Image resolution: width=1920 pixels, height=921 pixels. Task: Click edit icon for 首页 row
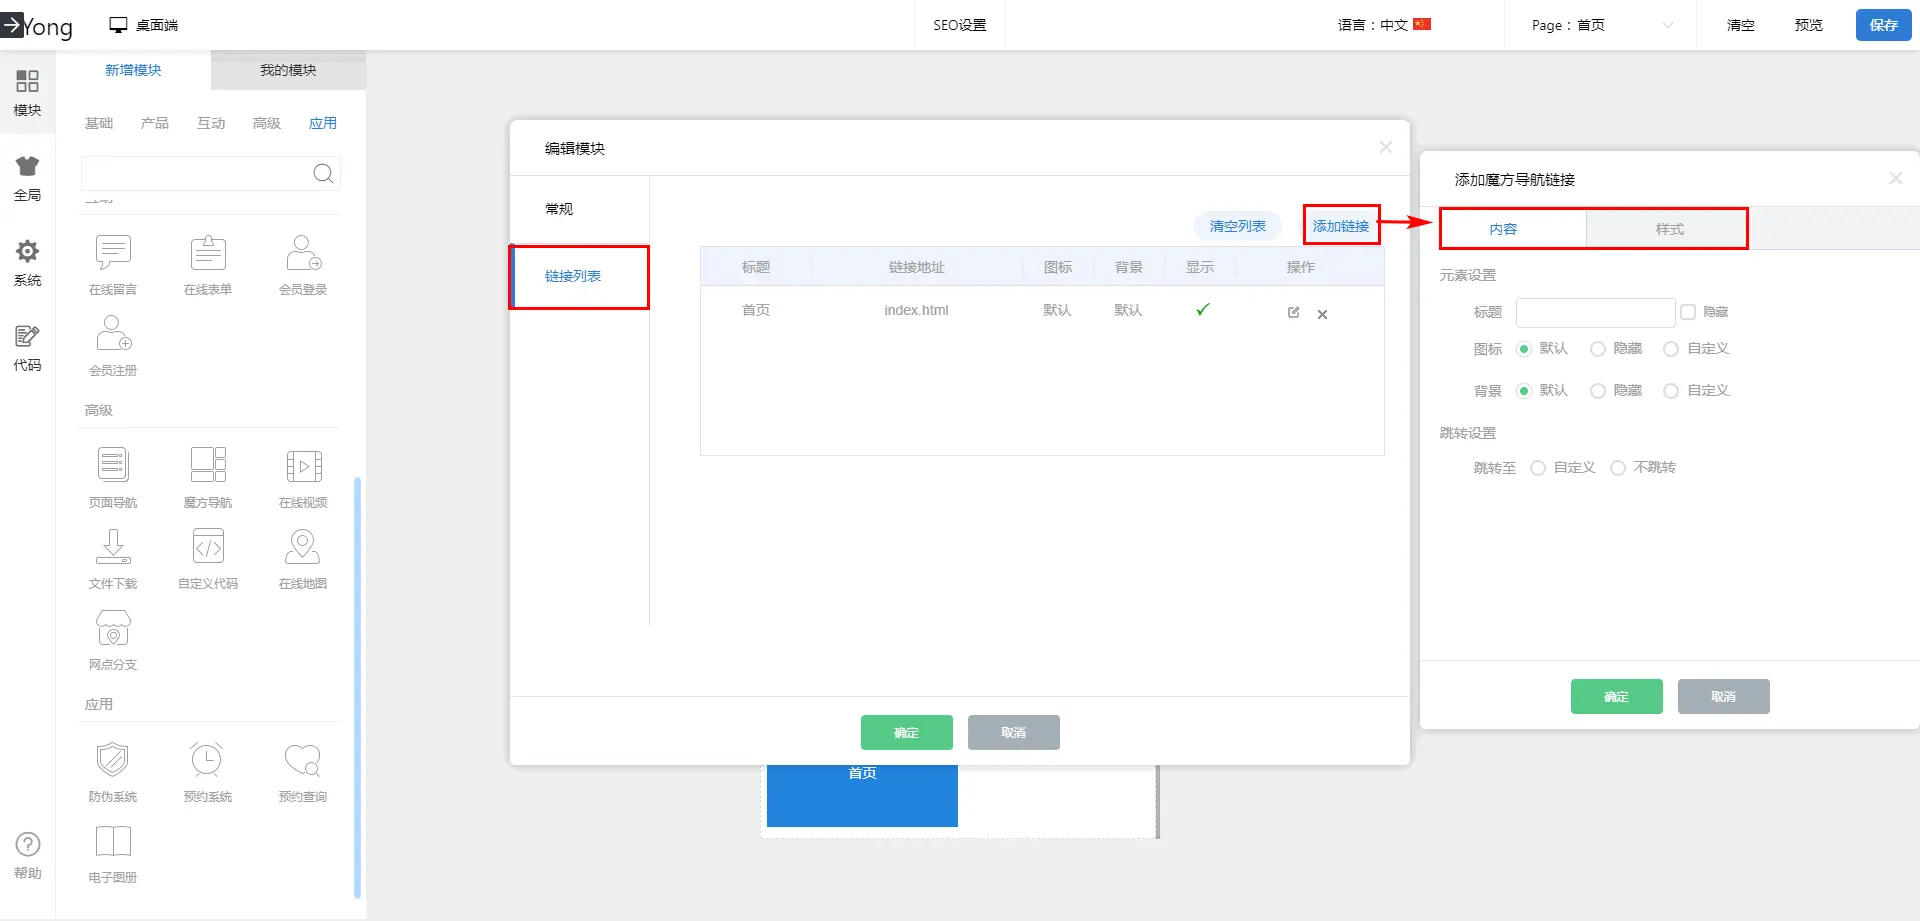[x=1293, y=313]
